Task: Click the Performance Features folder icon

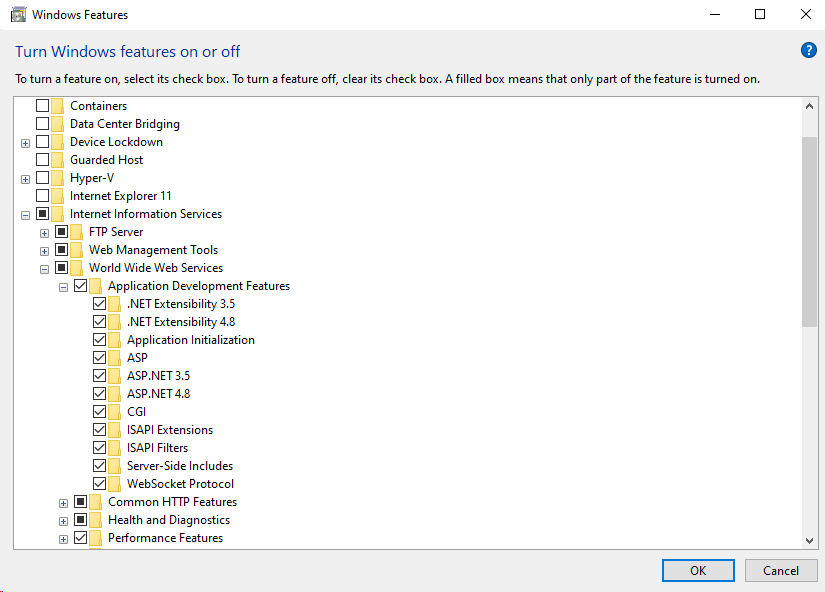Action: pyautogui.click(x=95, y=538)
